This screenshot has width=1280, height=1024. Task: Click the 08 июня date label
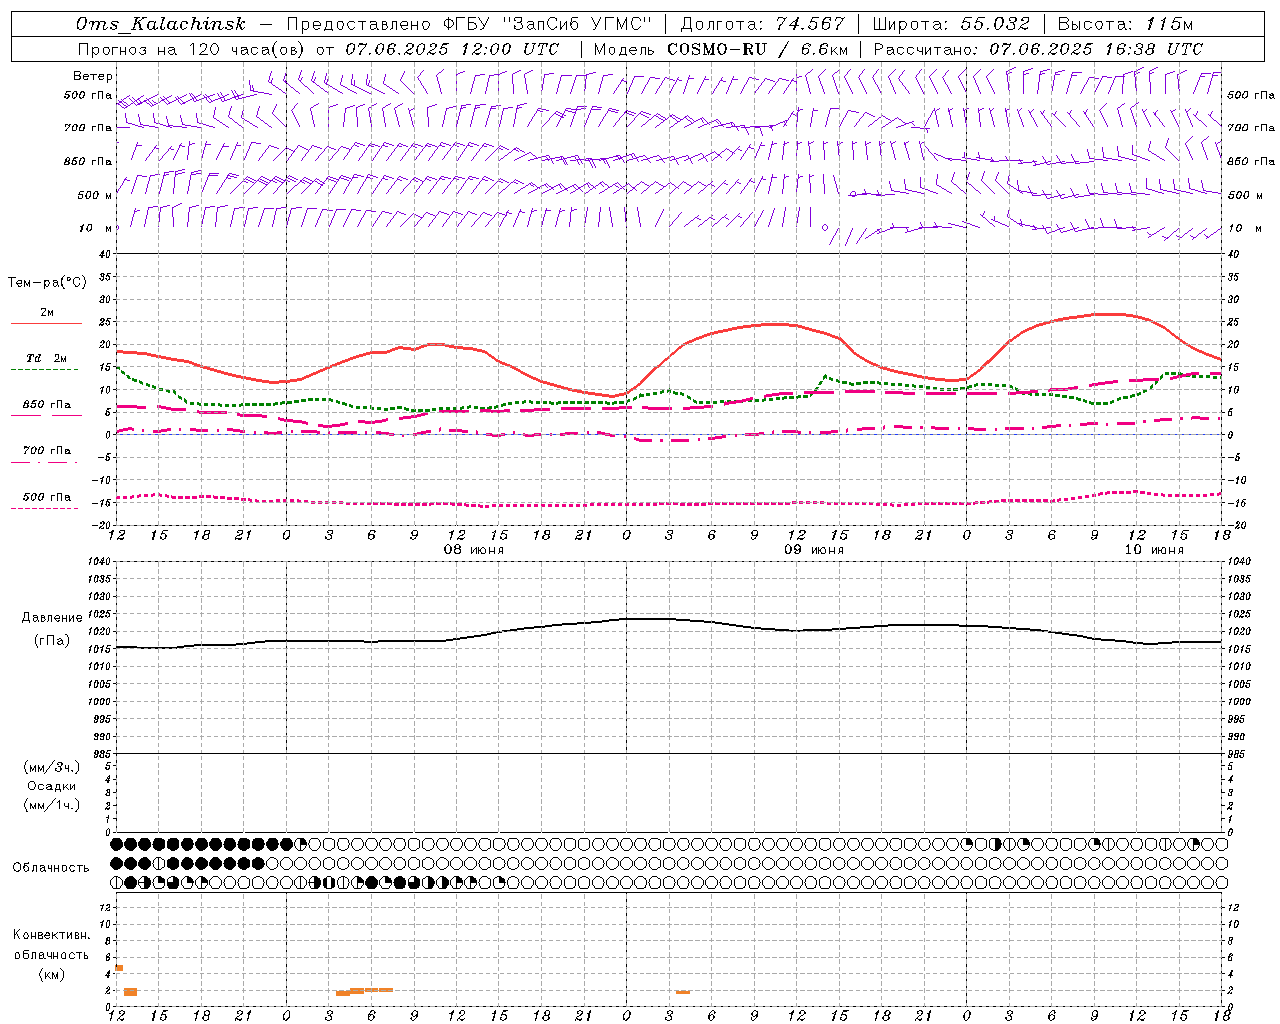474,550
